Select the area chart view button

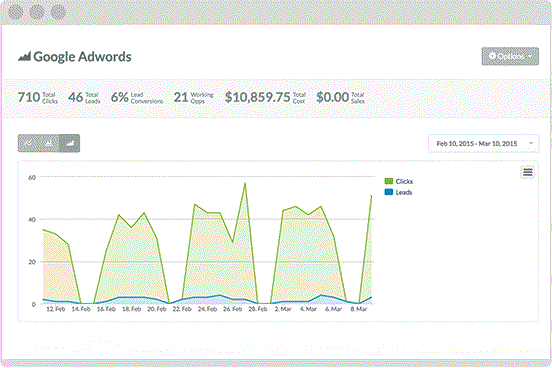(70, 143)
